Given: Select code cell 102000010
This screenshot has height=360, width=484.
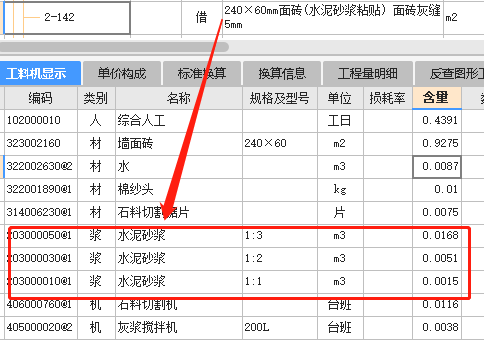Looking at the screenshot, I should pyautogui.click(x=41, y=120).
